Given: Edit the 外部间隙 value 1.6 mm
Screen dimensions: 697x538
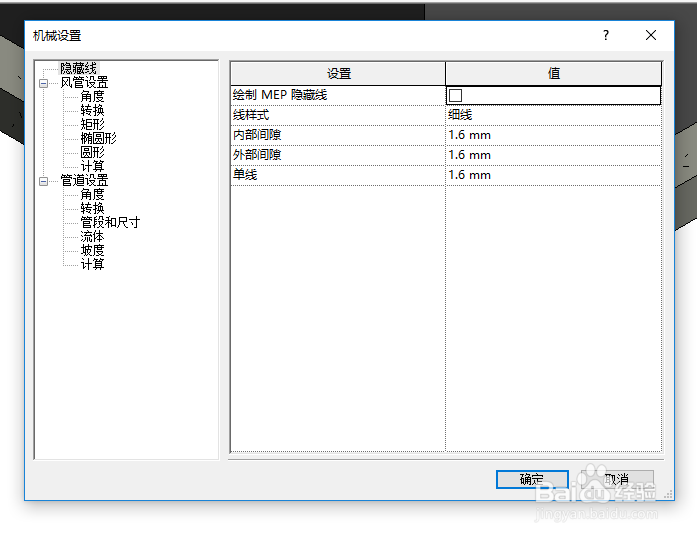Looking at the screenshot, I should click(553, 155).
